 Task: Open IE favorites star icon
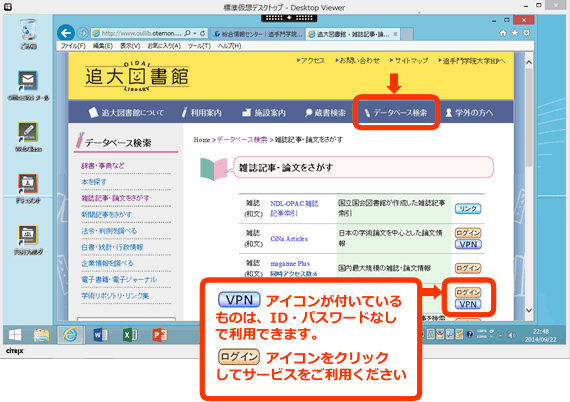pos(515,33)
